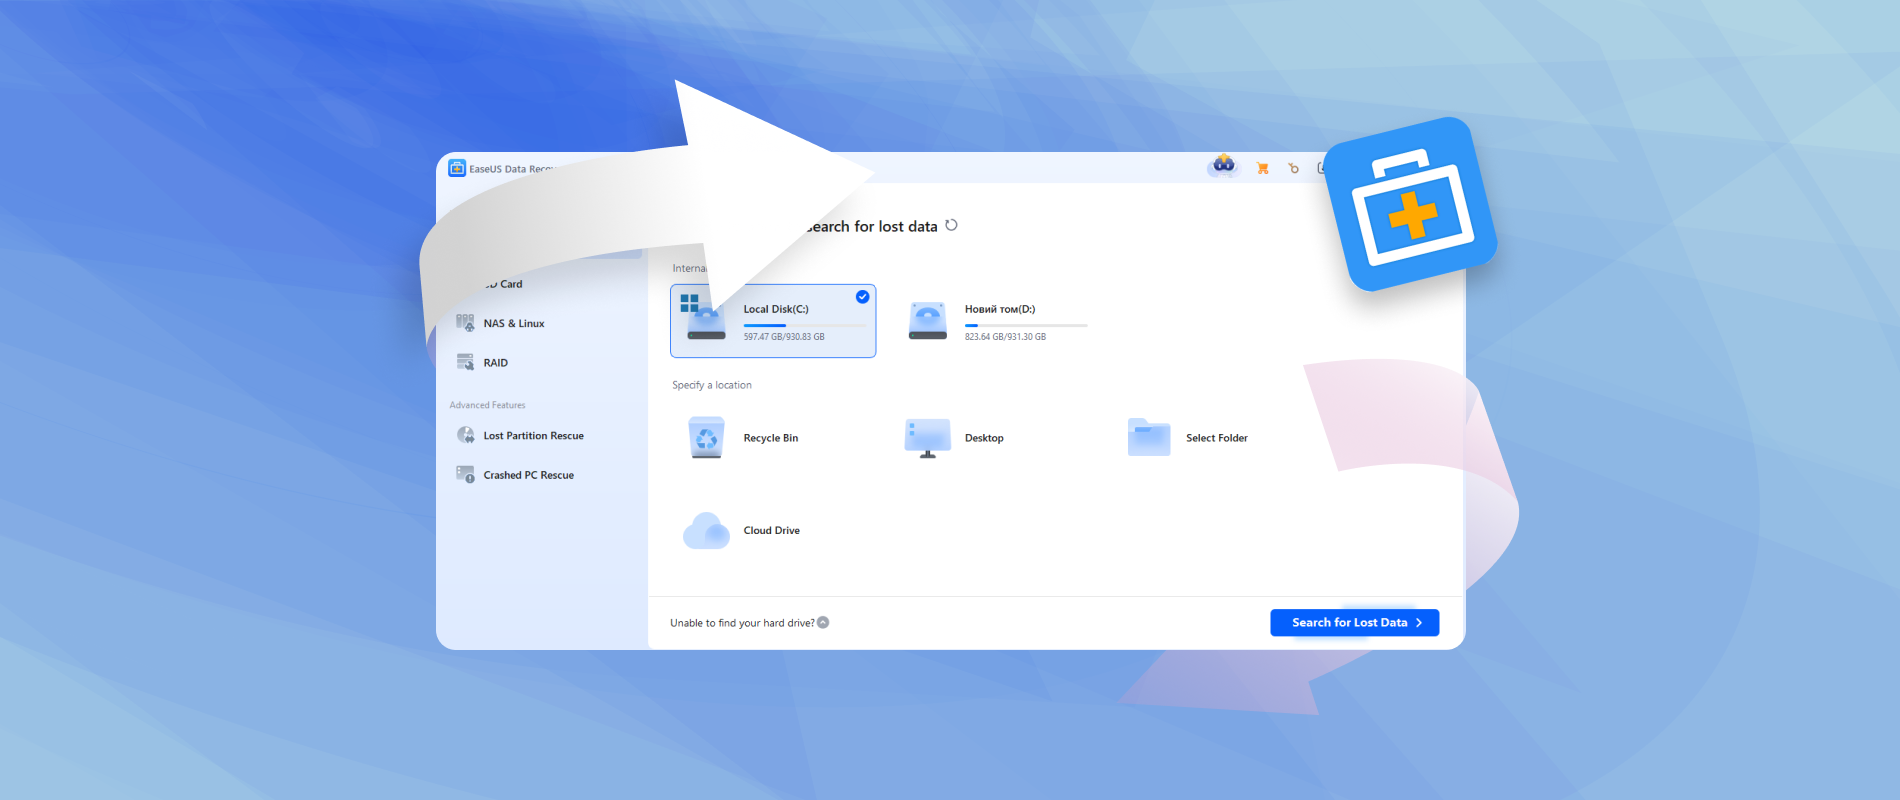Click the Cloud Drive cloud icon
Viewport: 1900px width, 800px height.
point(706,531)
